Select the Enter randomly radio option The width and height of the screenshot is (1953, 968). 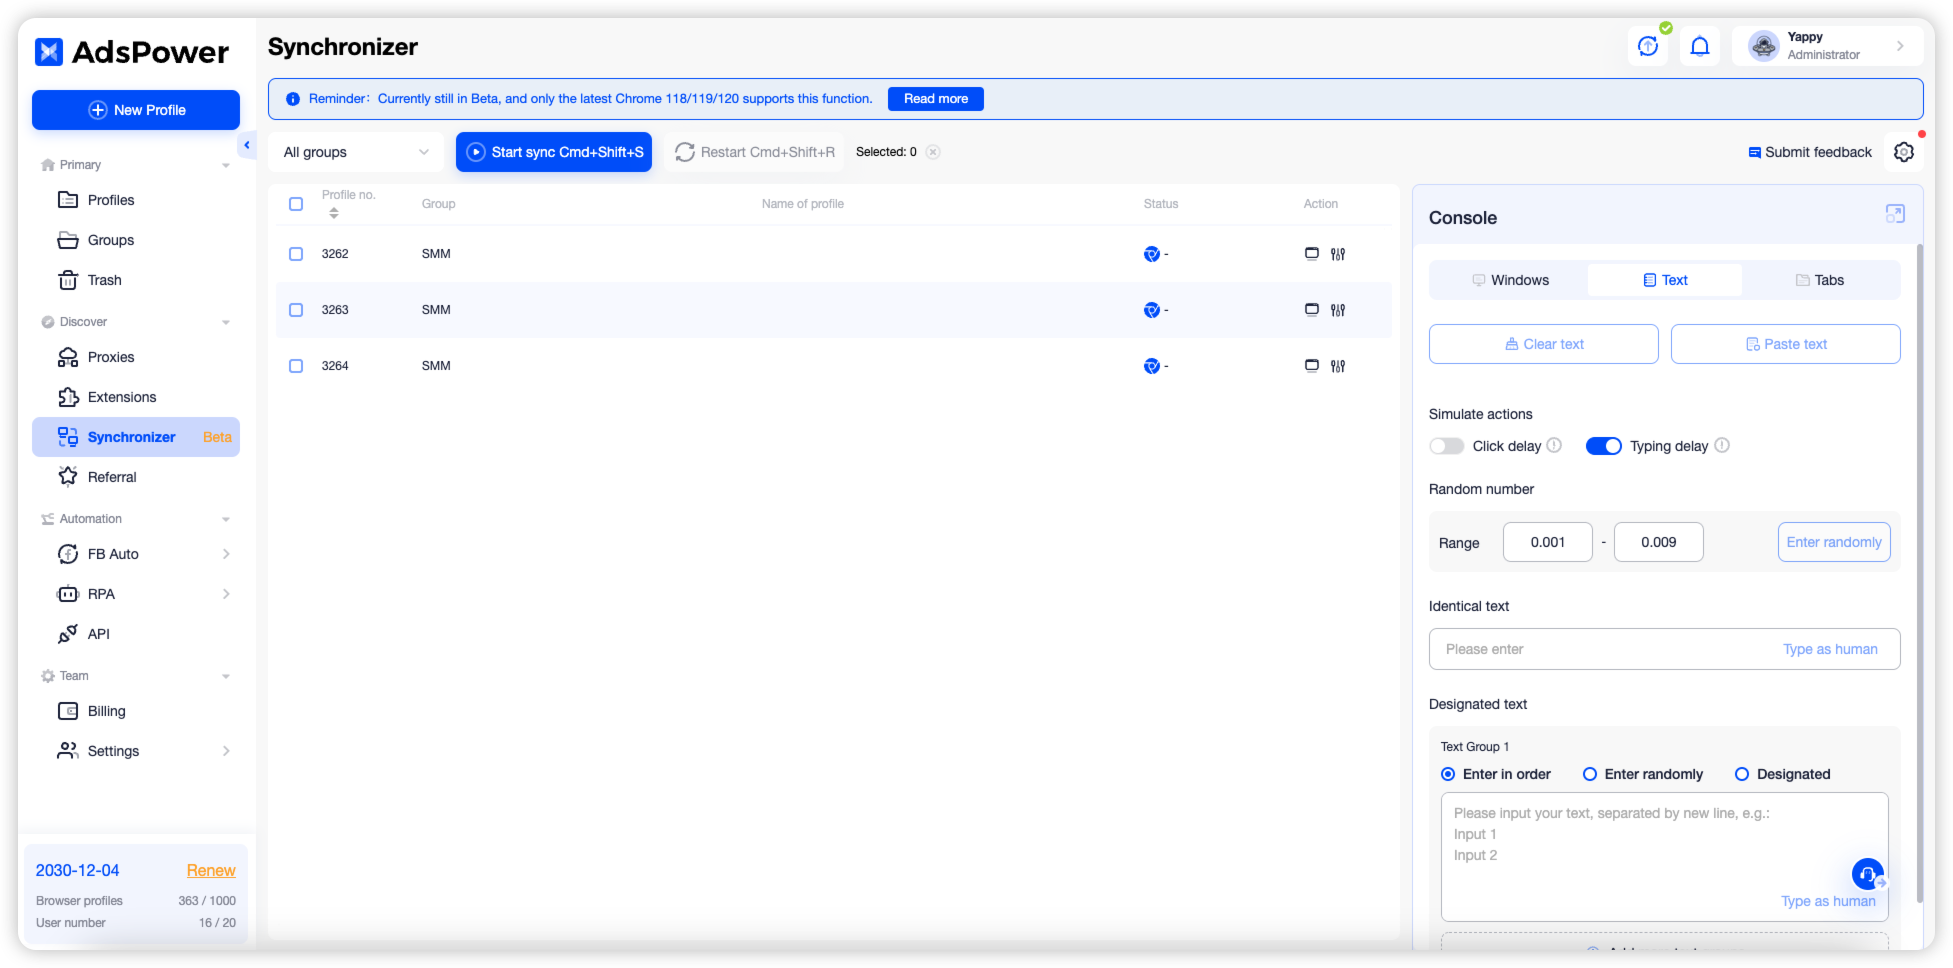point(1590,774)
